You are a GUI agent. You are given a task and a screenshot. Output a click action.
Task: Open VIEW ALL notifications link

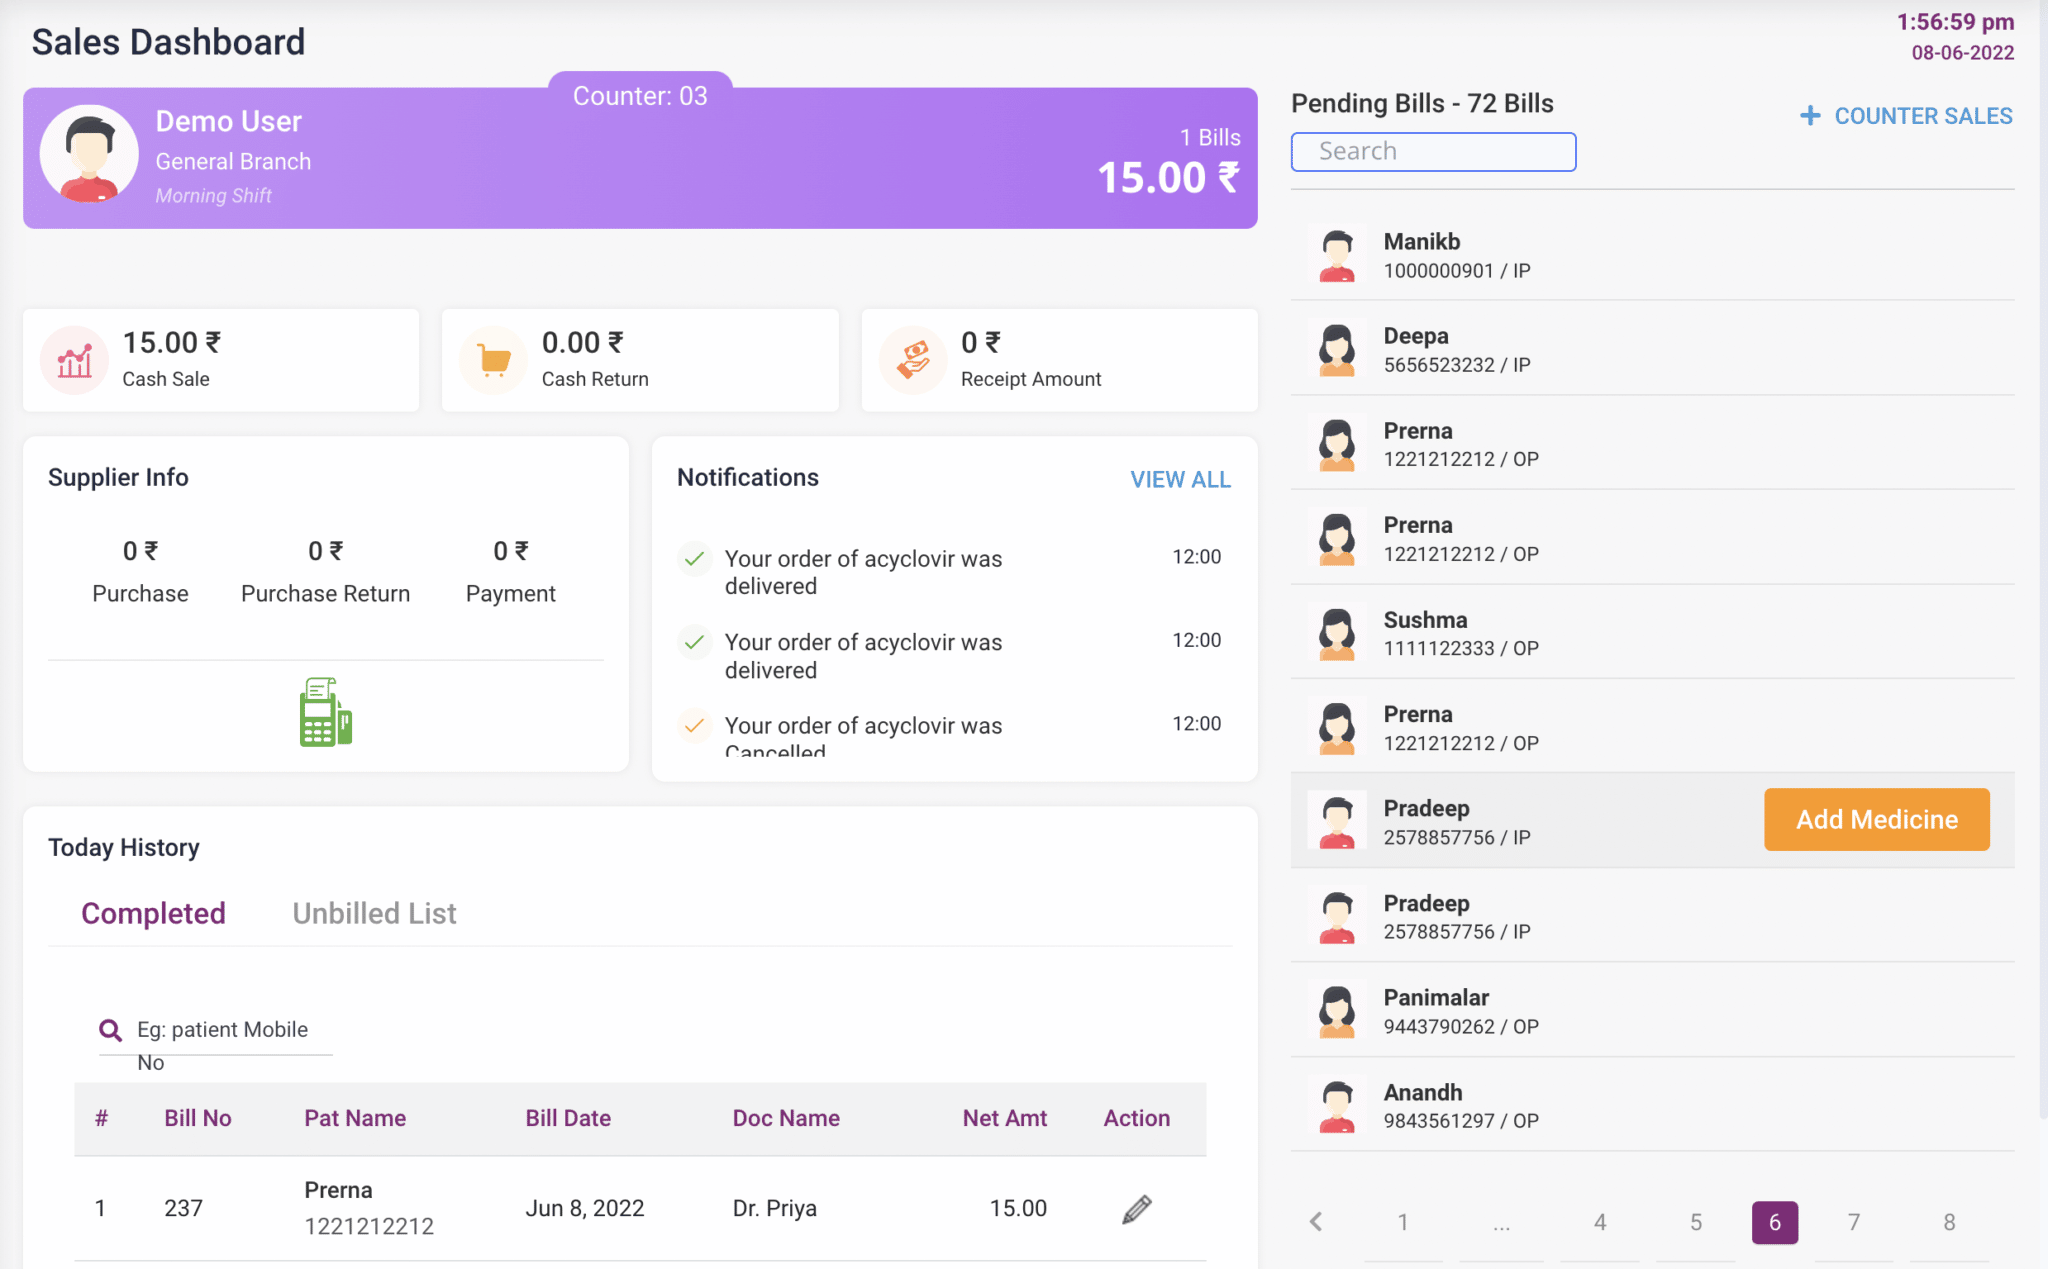[x=1180, y=480]
